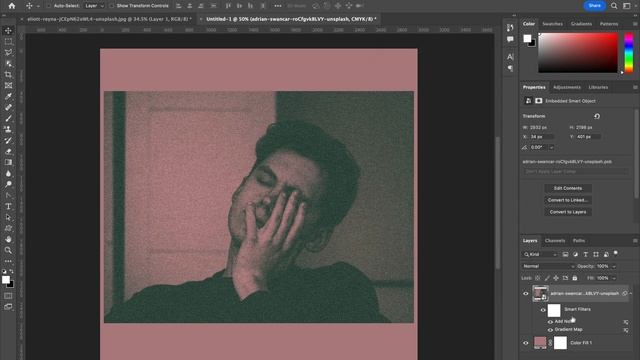The image size is (640, 360).
Task: Select the Pen tool
Action: pyautogui.click(x=8, y=196)
